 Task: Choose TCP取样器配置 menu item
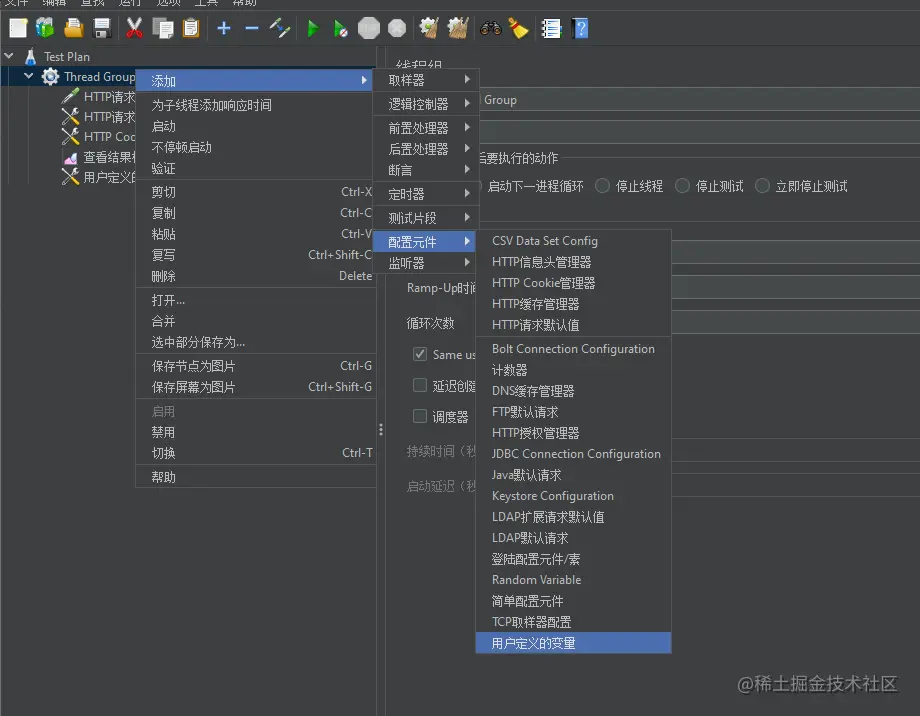point(573,622)
